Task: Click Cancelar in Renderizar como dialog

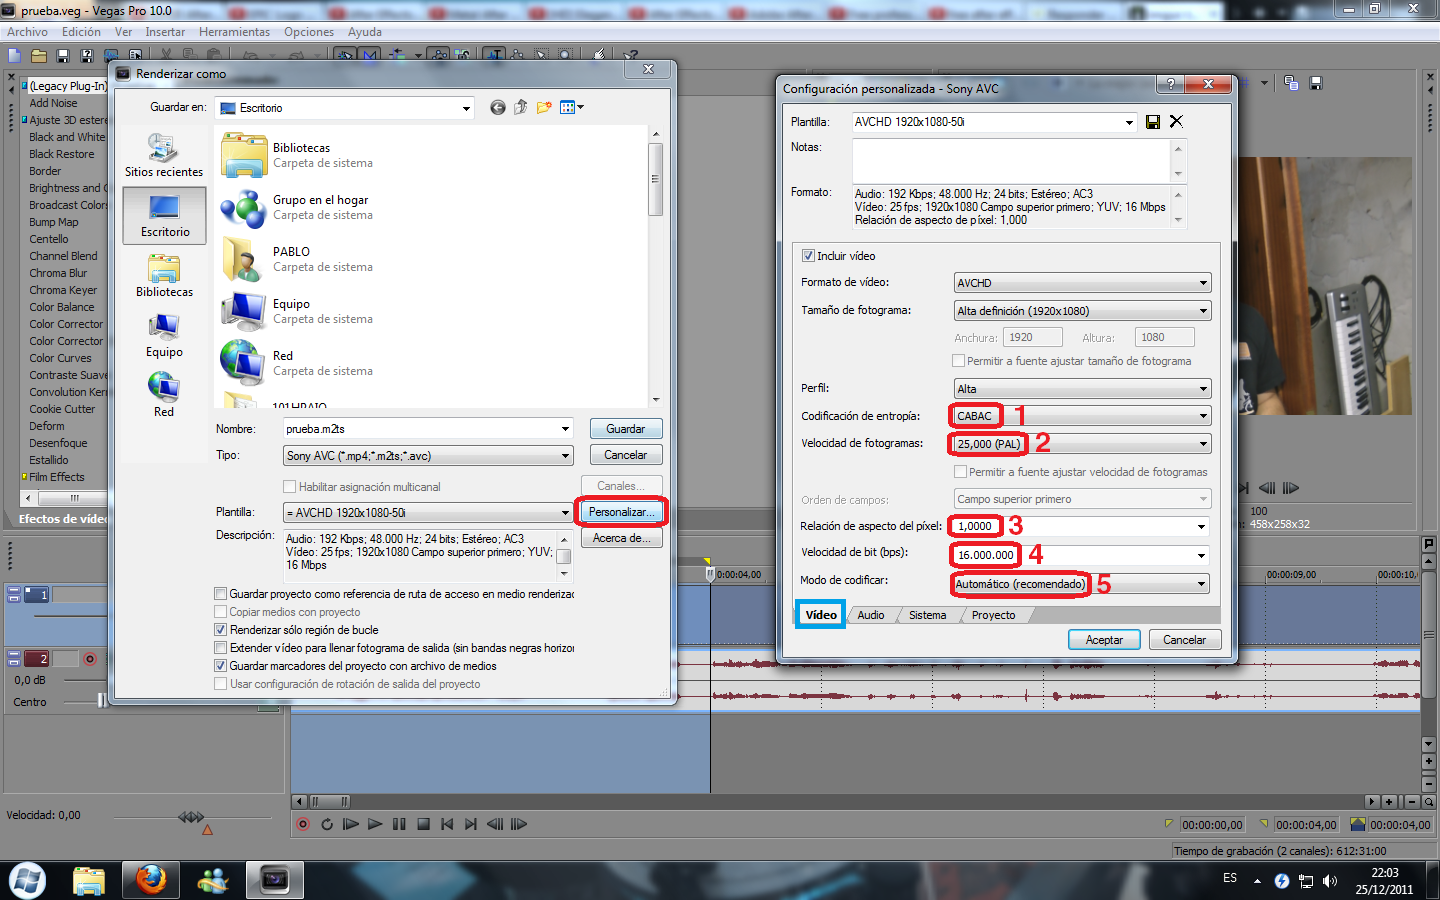Action: 626,455
